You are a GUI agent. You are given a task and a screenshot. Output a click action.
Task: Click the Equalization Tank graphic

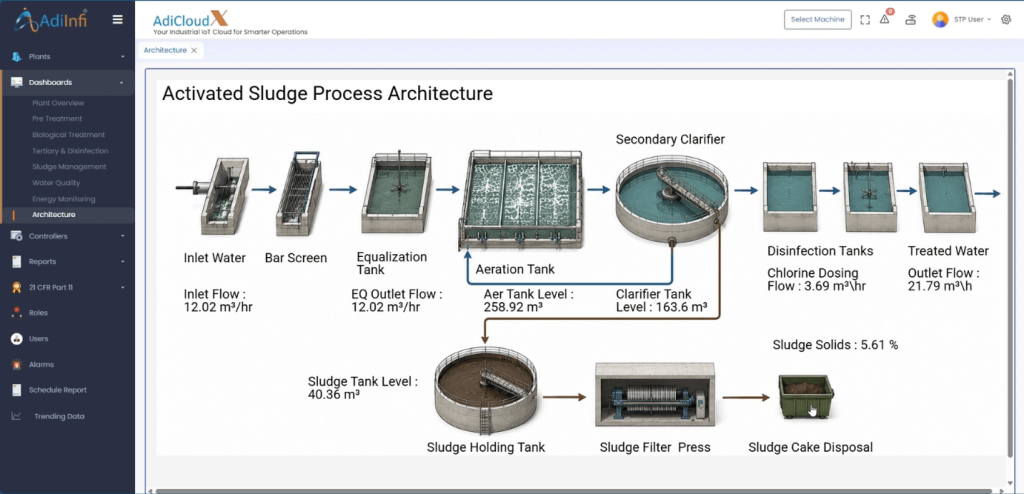coord(396,192)
